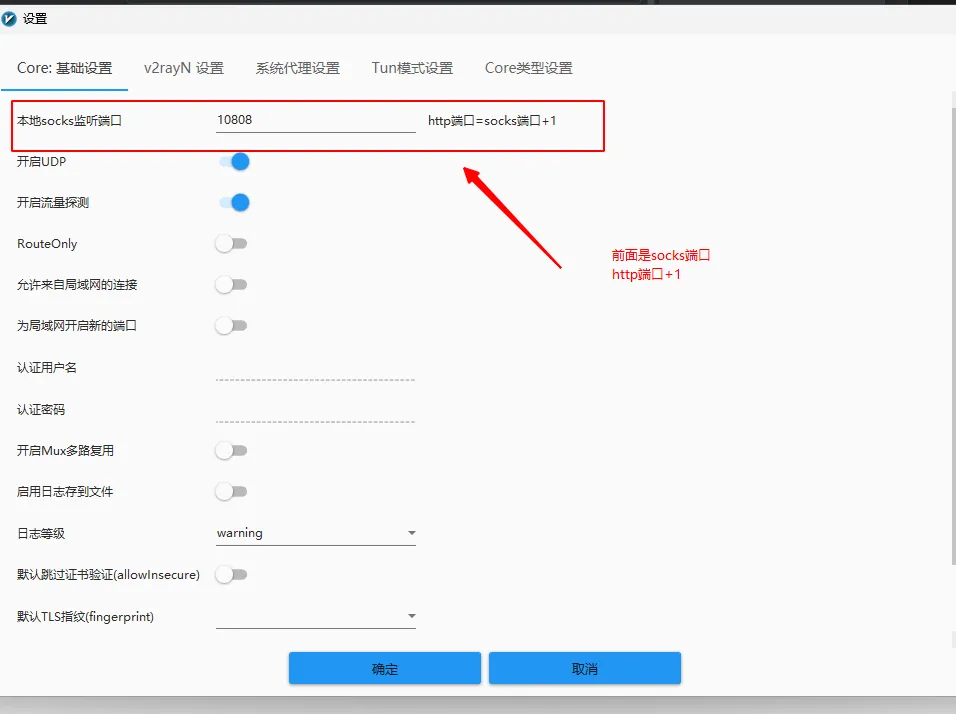Enable 开启Mux多路复用 toggle
956x714 pixels.
click(x=231, y=451)
